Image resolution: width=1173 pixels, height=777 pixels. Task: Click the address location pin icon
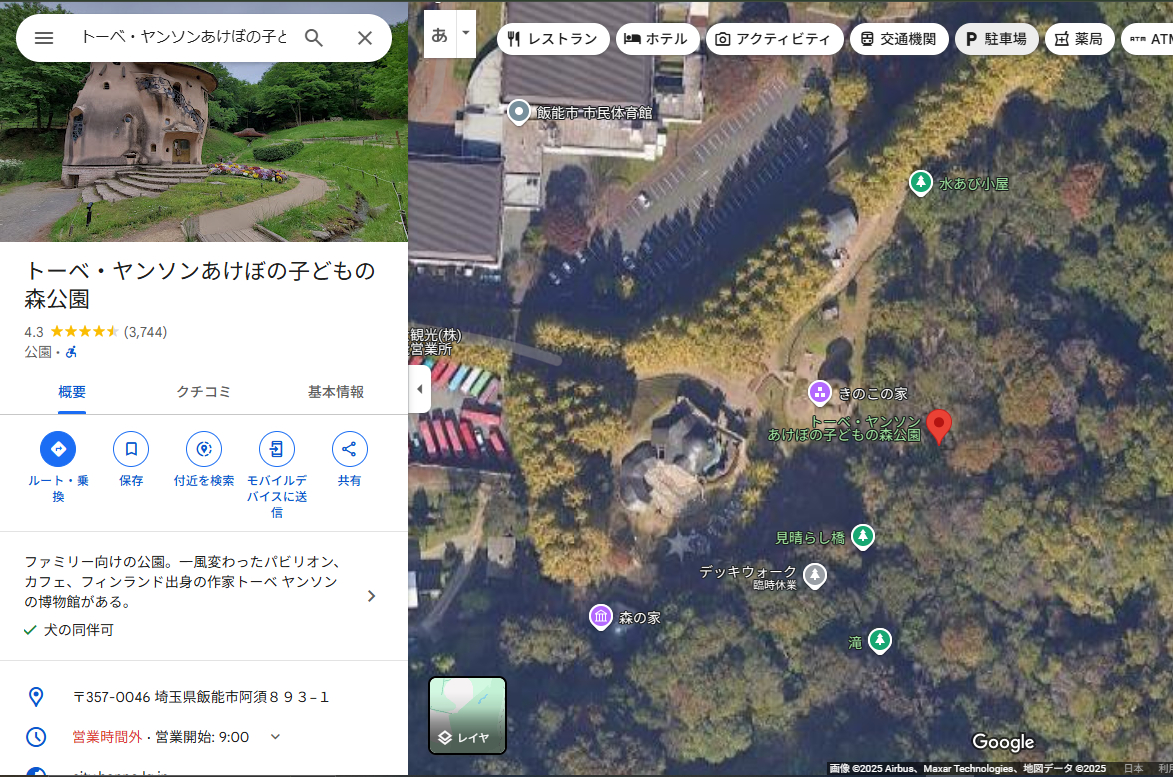click(36, 697)
